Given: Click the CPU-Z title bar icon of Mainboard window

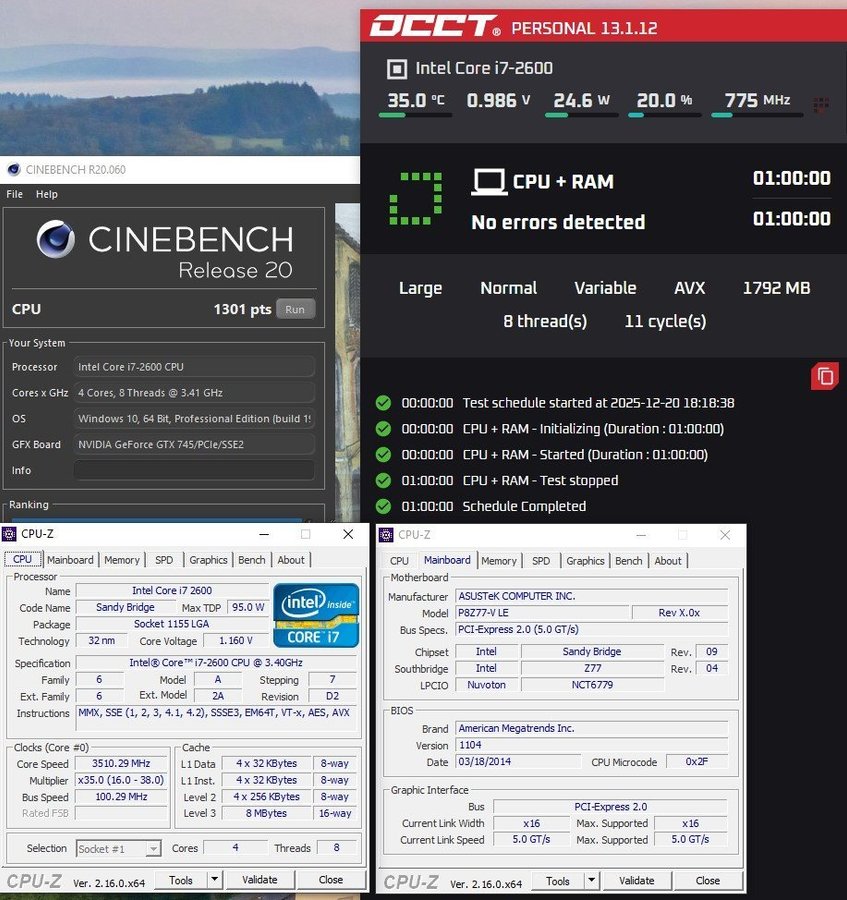Looking at the screenshot, I should [x=387, y=535].
